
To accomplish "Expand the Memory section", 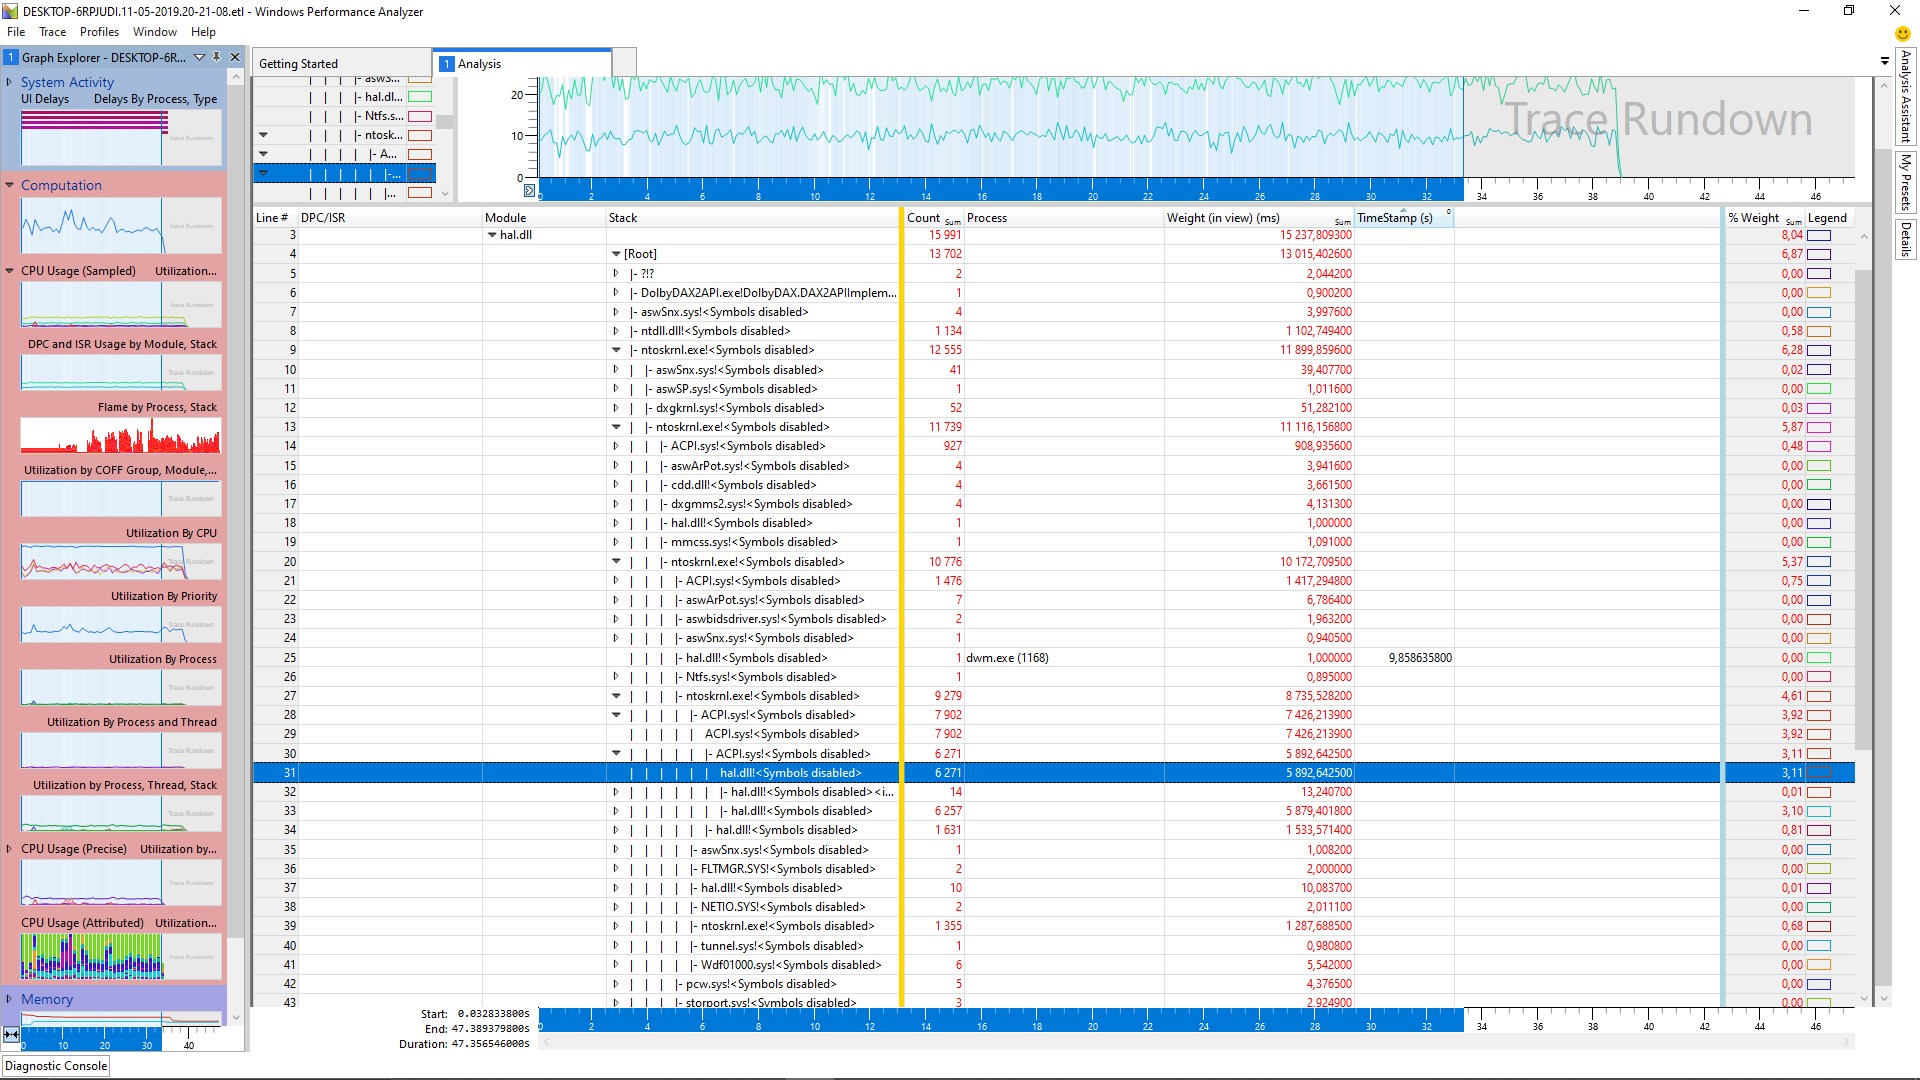I will tap(9, 999).
